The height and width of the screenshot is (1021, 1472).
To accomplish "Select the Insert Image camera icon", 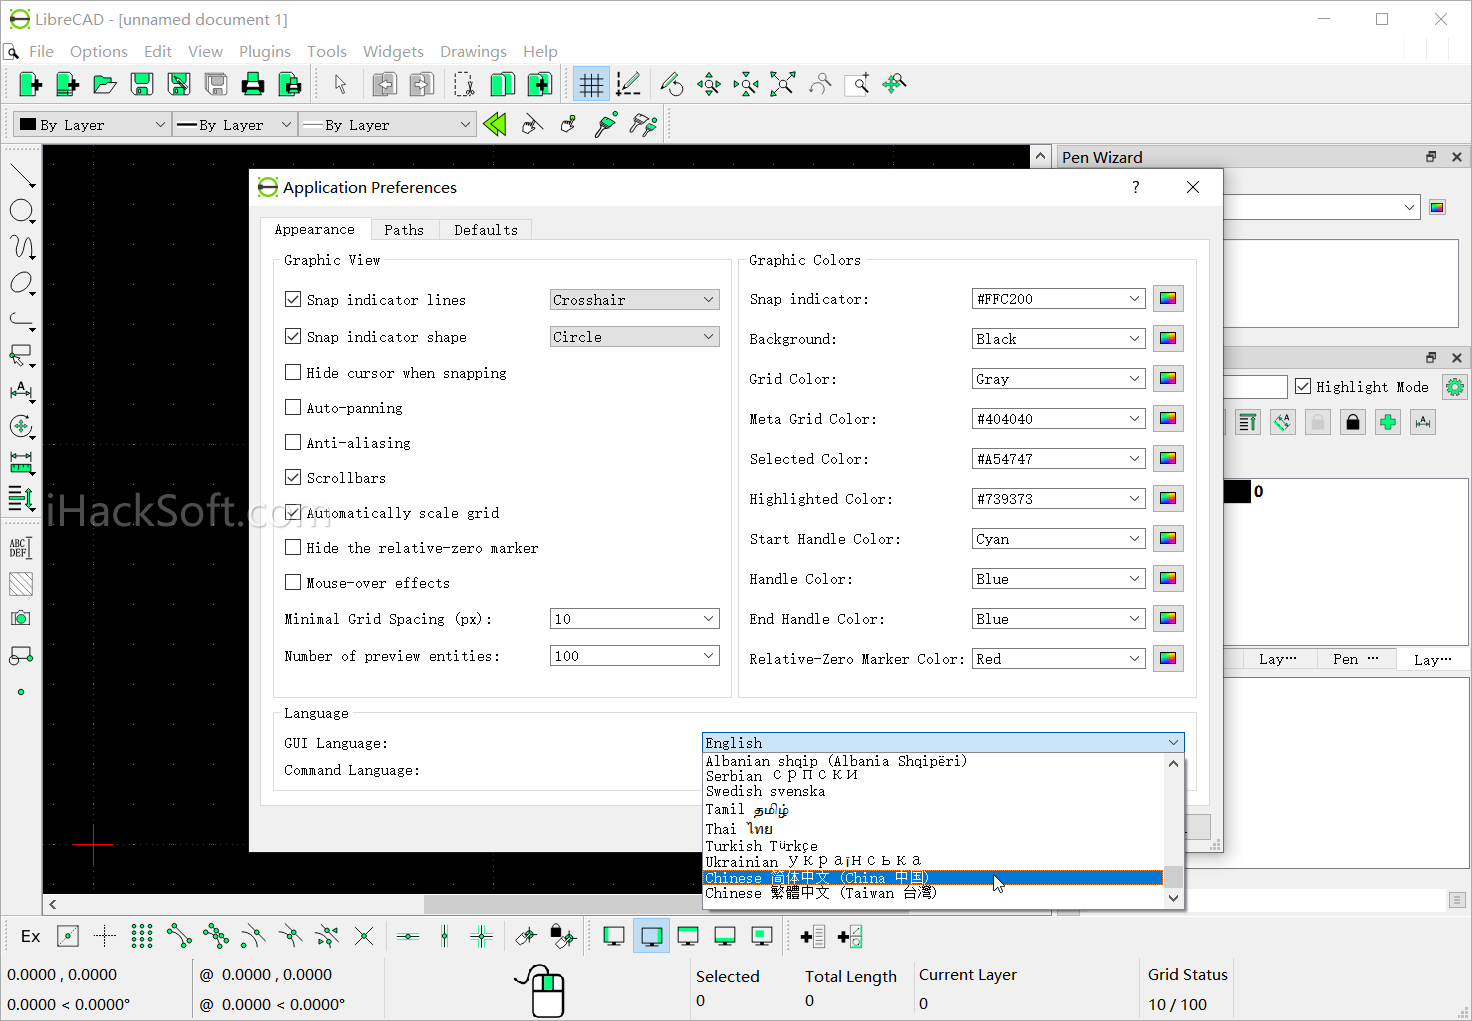I will (20, 618).
